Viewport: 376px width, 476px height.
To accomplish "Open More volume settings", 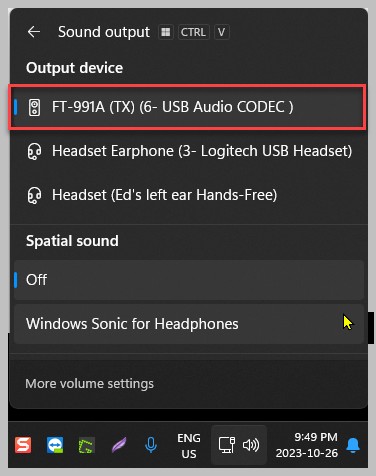I will point(90,384).
